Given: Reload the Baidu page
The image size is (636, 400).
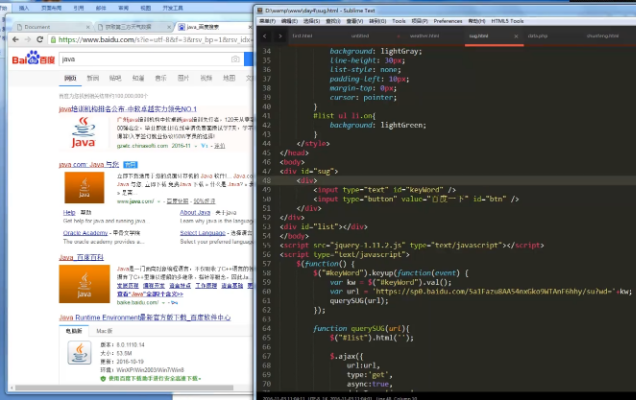Looking at the screenshot, I should tap(40, 40).
